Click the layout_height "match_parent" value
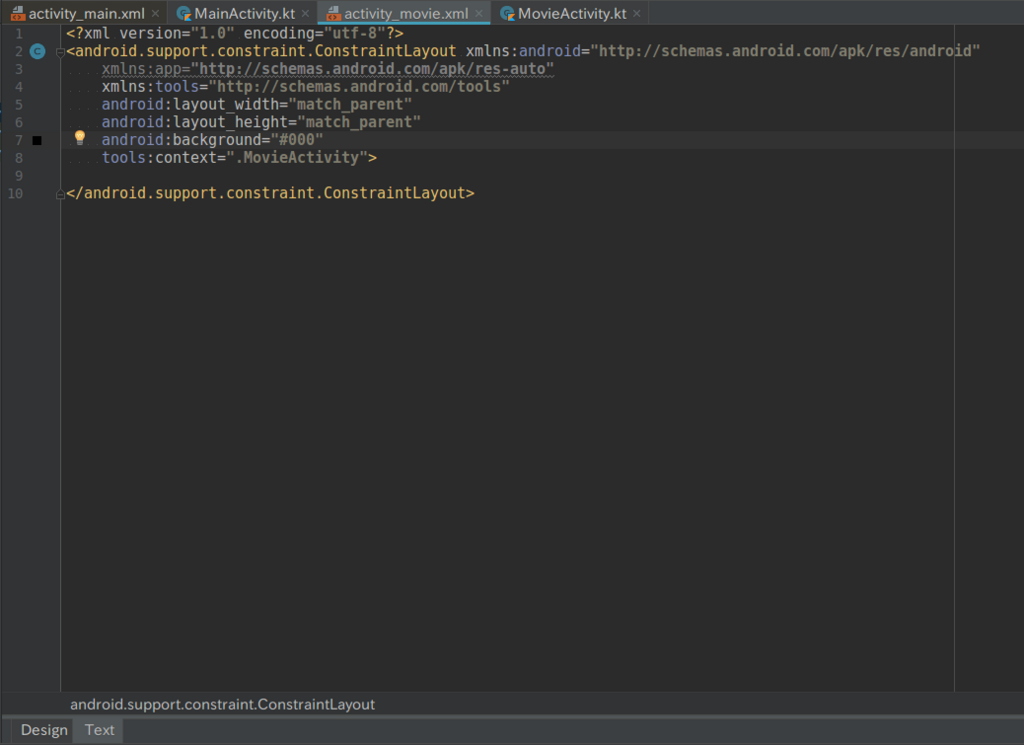1024x745 pixels. (x=359, y=122)
